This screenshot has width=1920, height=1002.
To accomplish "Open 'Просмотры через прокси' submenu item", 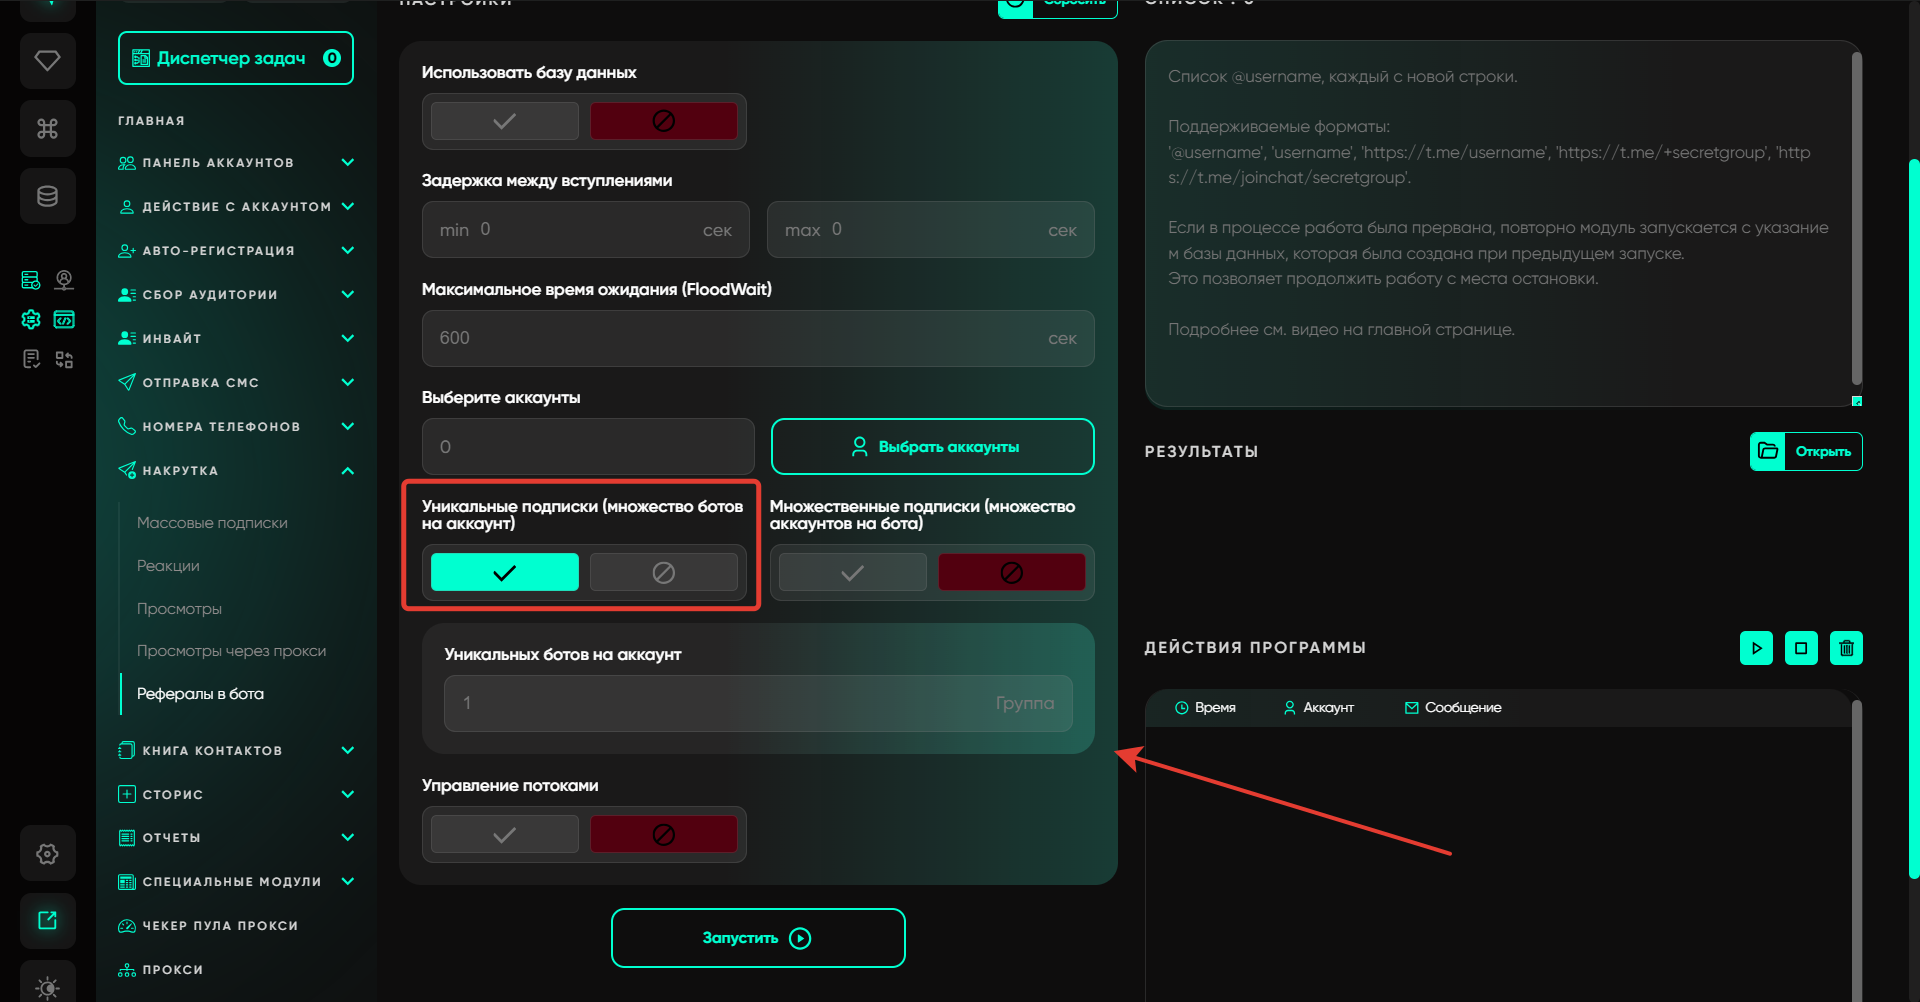I will (x=231, y=651).
